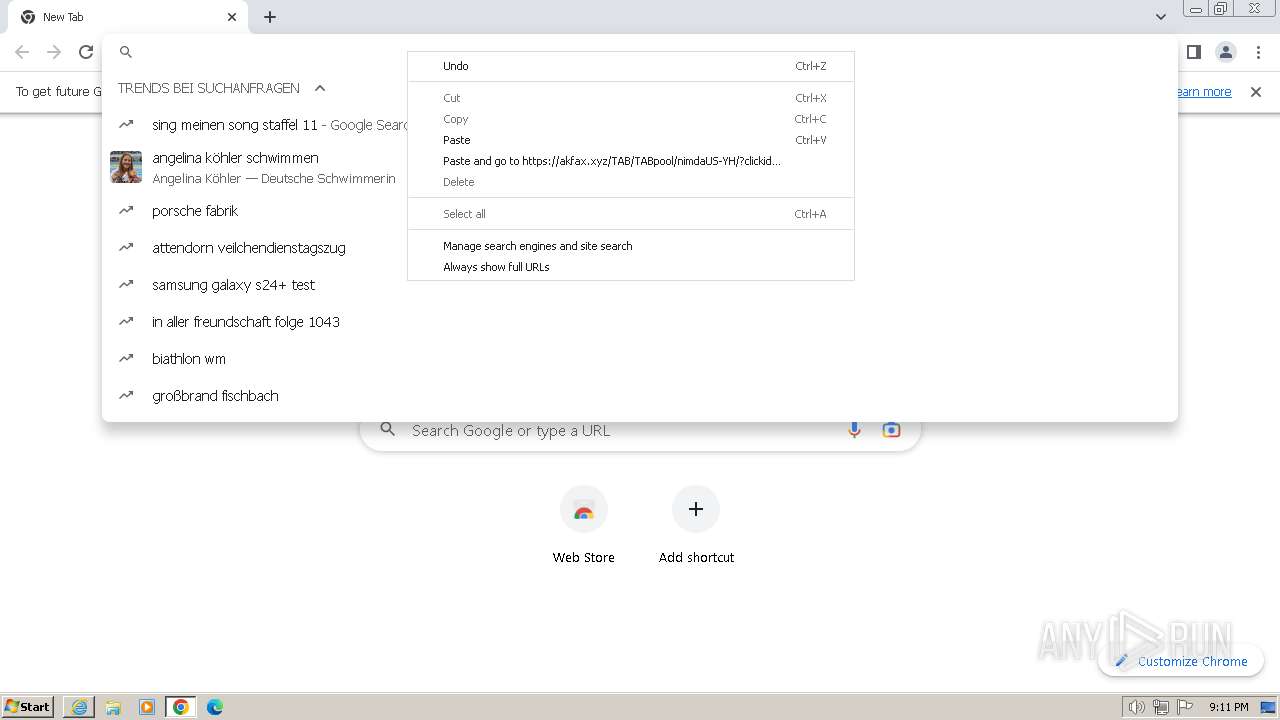Click the 9:11 PM system clock

coord(1228,707)
